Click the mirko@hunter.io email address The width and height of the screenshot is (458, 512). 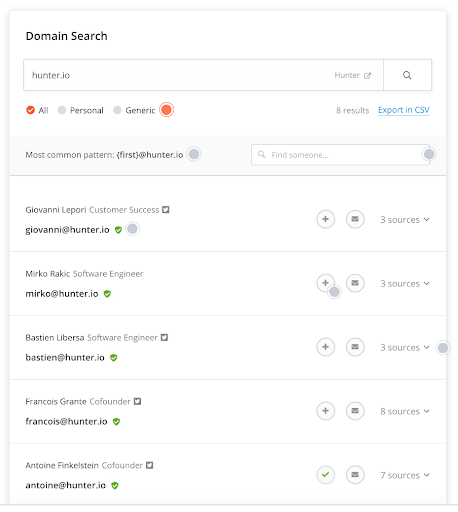62,294
